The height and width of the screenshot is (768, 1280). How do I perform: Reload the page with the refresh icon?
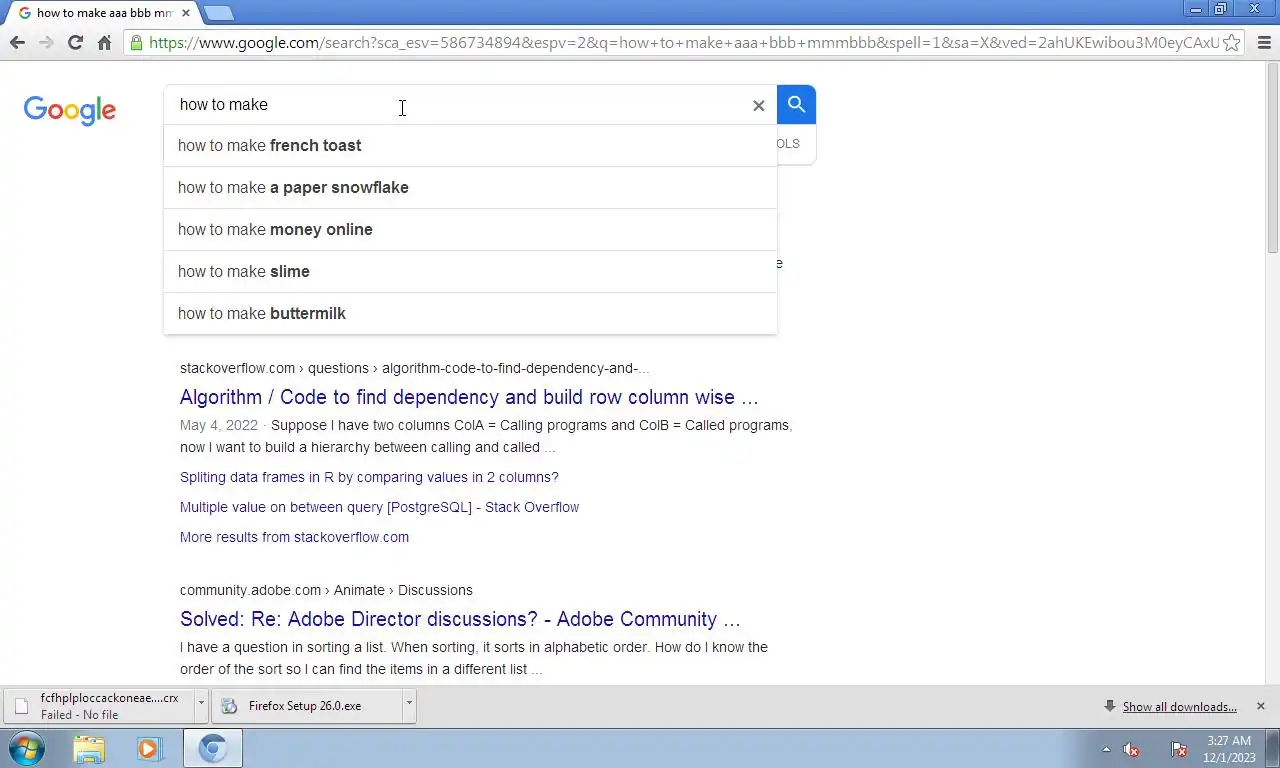point(75,42)
